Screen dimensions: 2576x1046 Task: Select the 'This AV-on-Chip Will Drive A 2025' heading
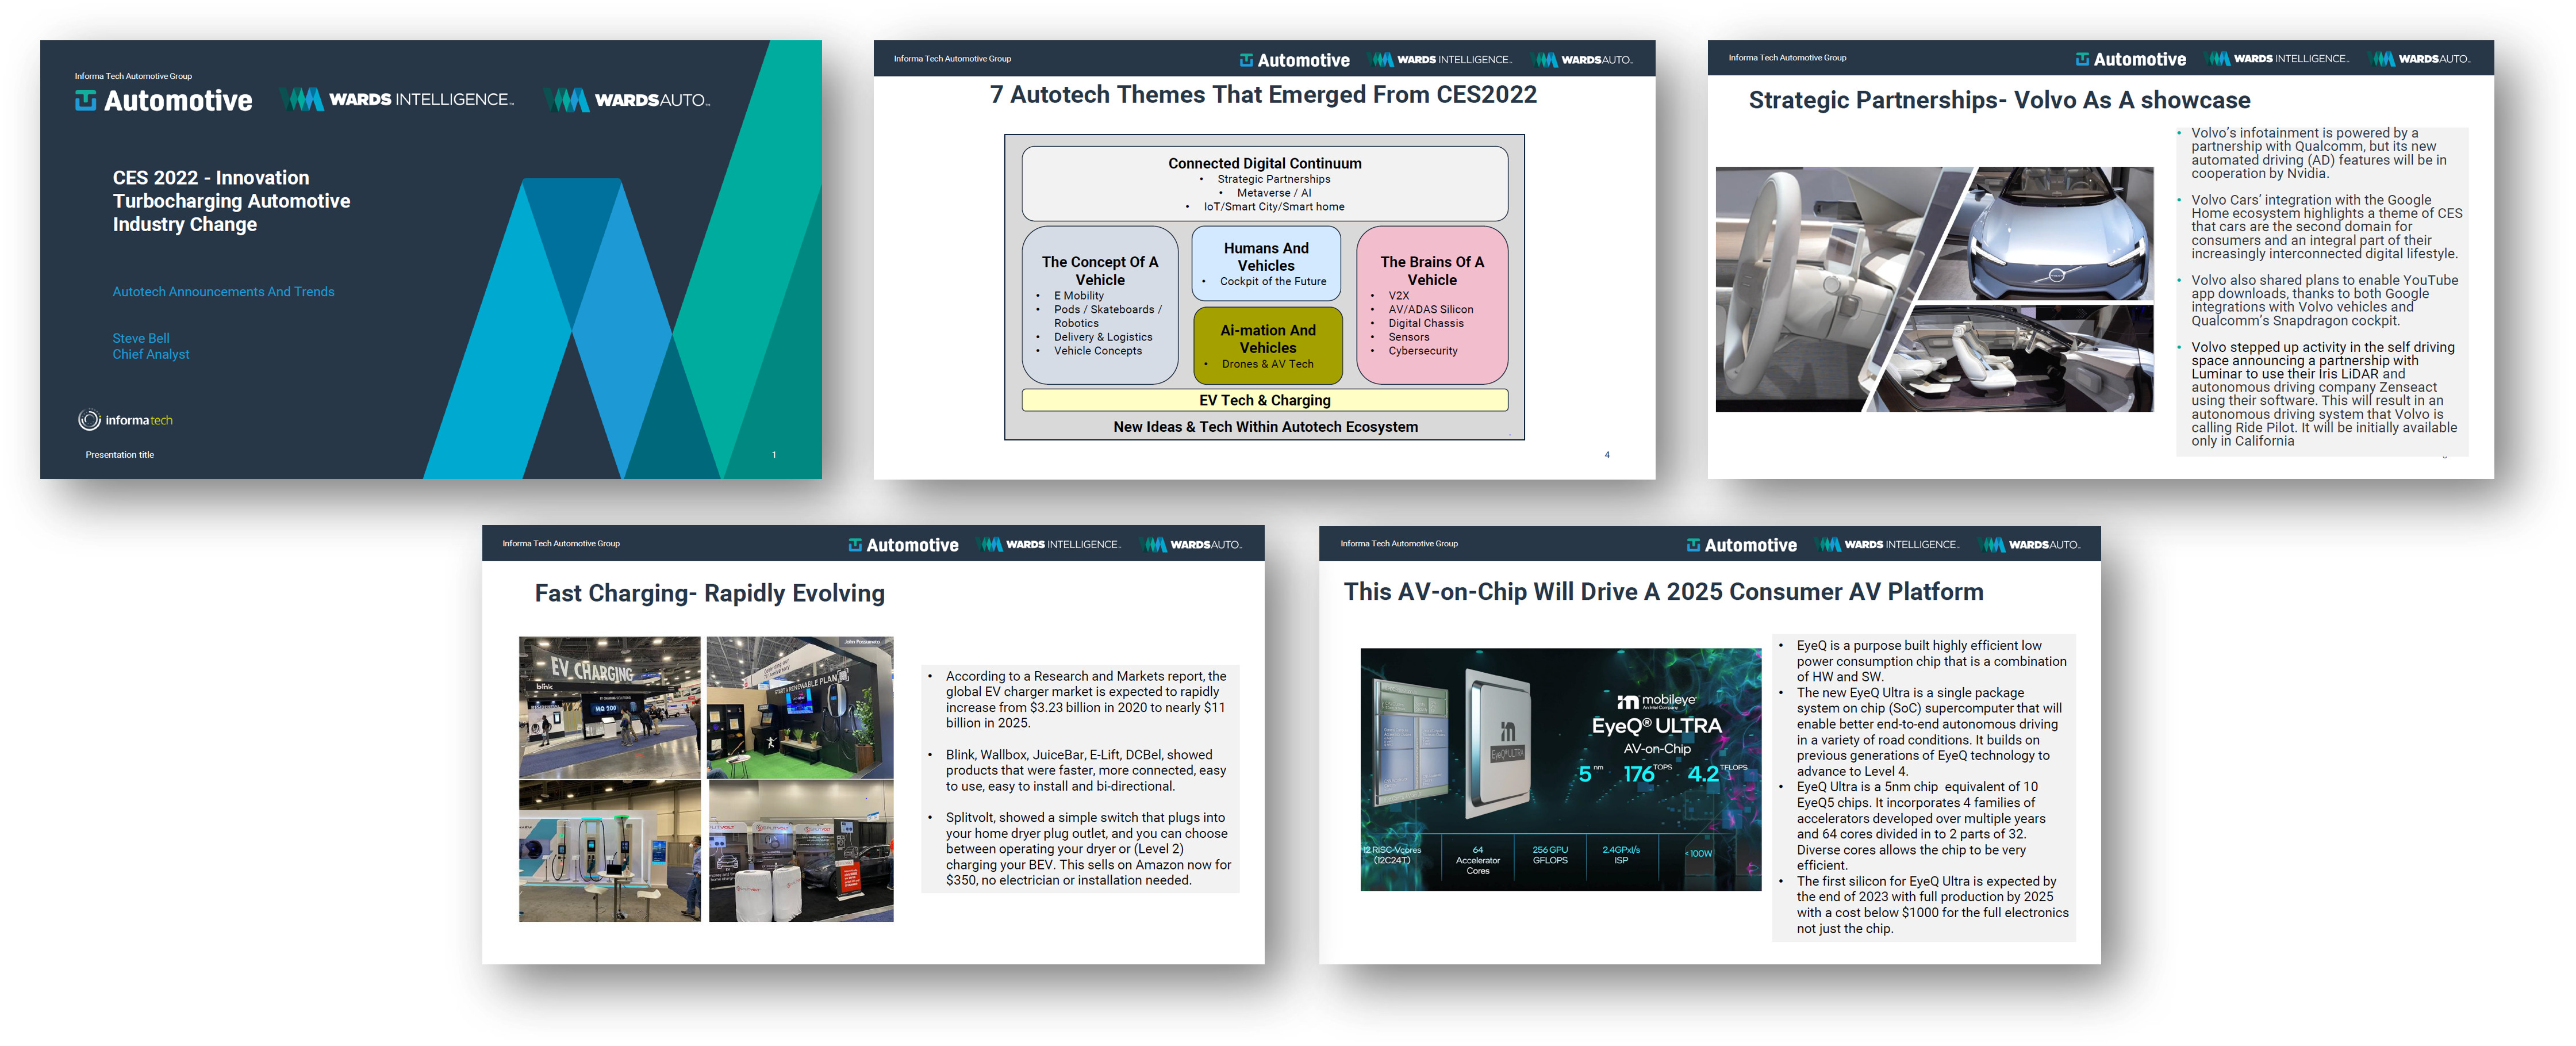[x=1663, y=592]
